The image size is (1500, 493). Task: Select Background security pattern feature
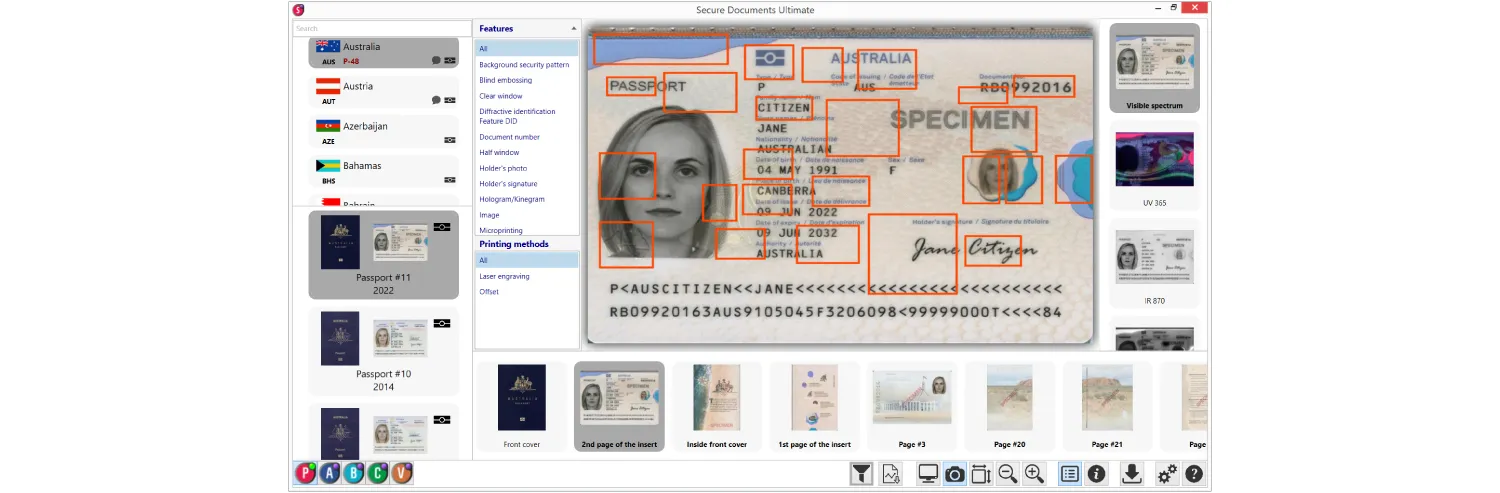[x=526, y=64]
